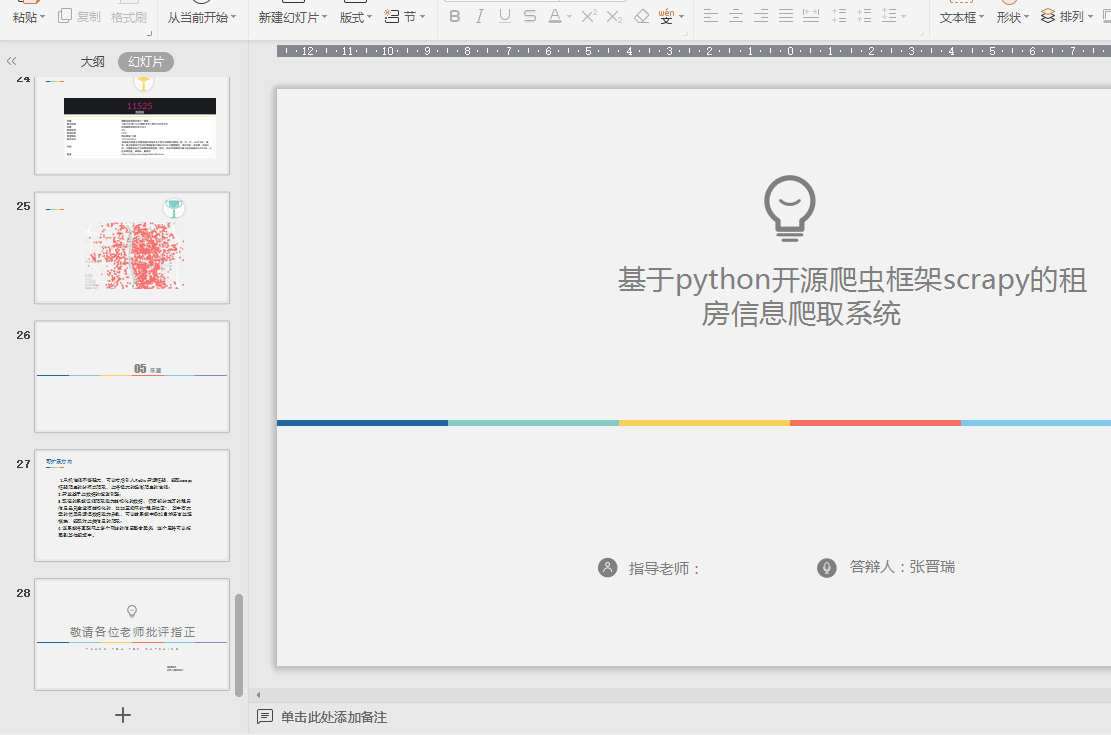The width and height of the screenshot is (1111, 735).
Task: Click the 指导老师： text
Action: pyautogui.click(x=665, y=568)
